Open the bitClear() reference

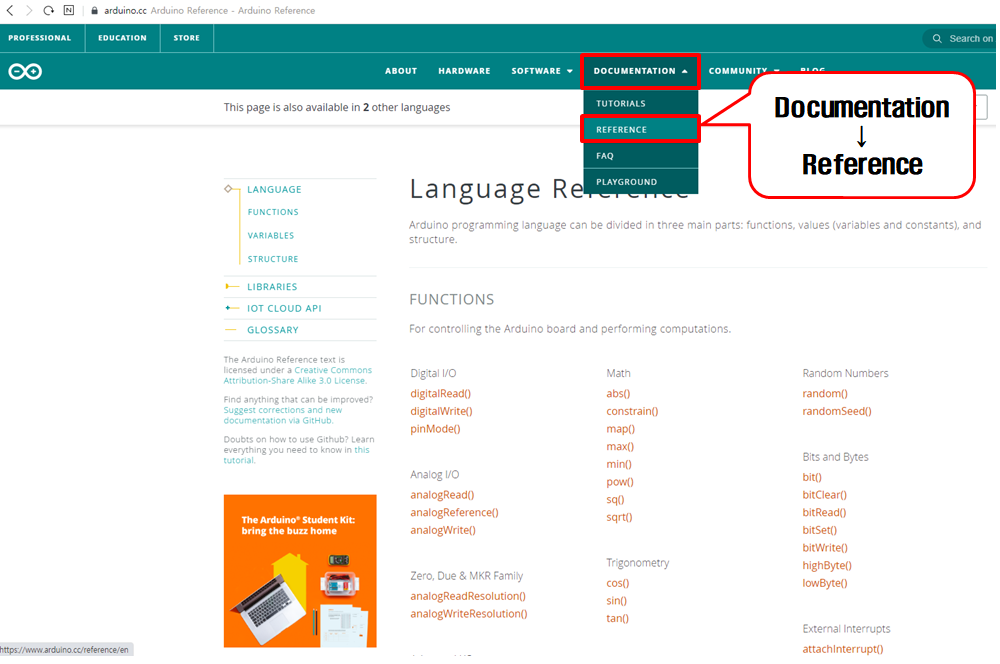[x=825, y=495]
